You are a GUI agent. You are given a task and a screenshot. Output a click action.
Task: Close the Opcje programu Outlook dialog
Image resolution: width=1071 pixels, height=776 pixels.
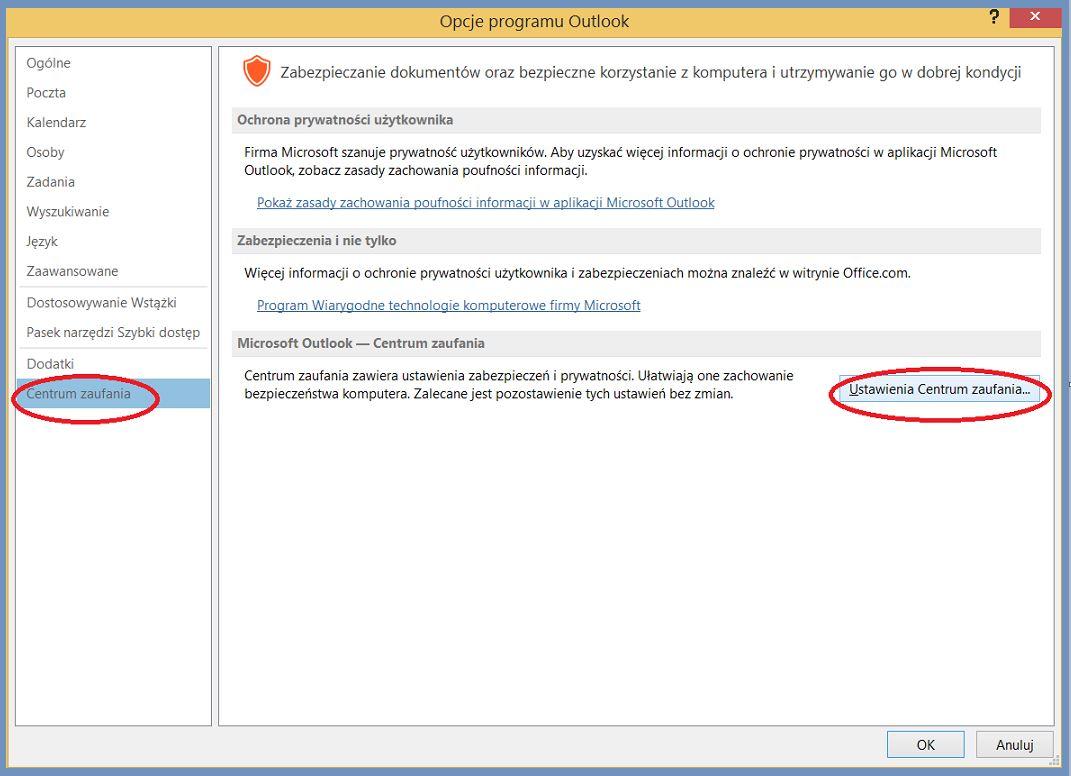[x=1035, y=16]
